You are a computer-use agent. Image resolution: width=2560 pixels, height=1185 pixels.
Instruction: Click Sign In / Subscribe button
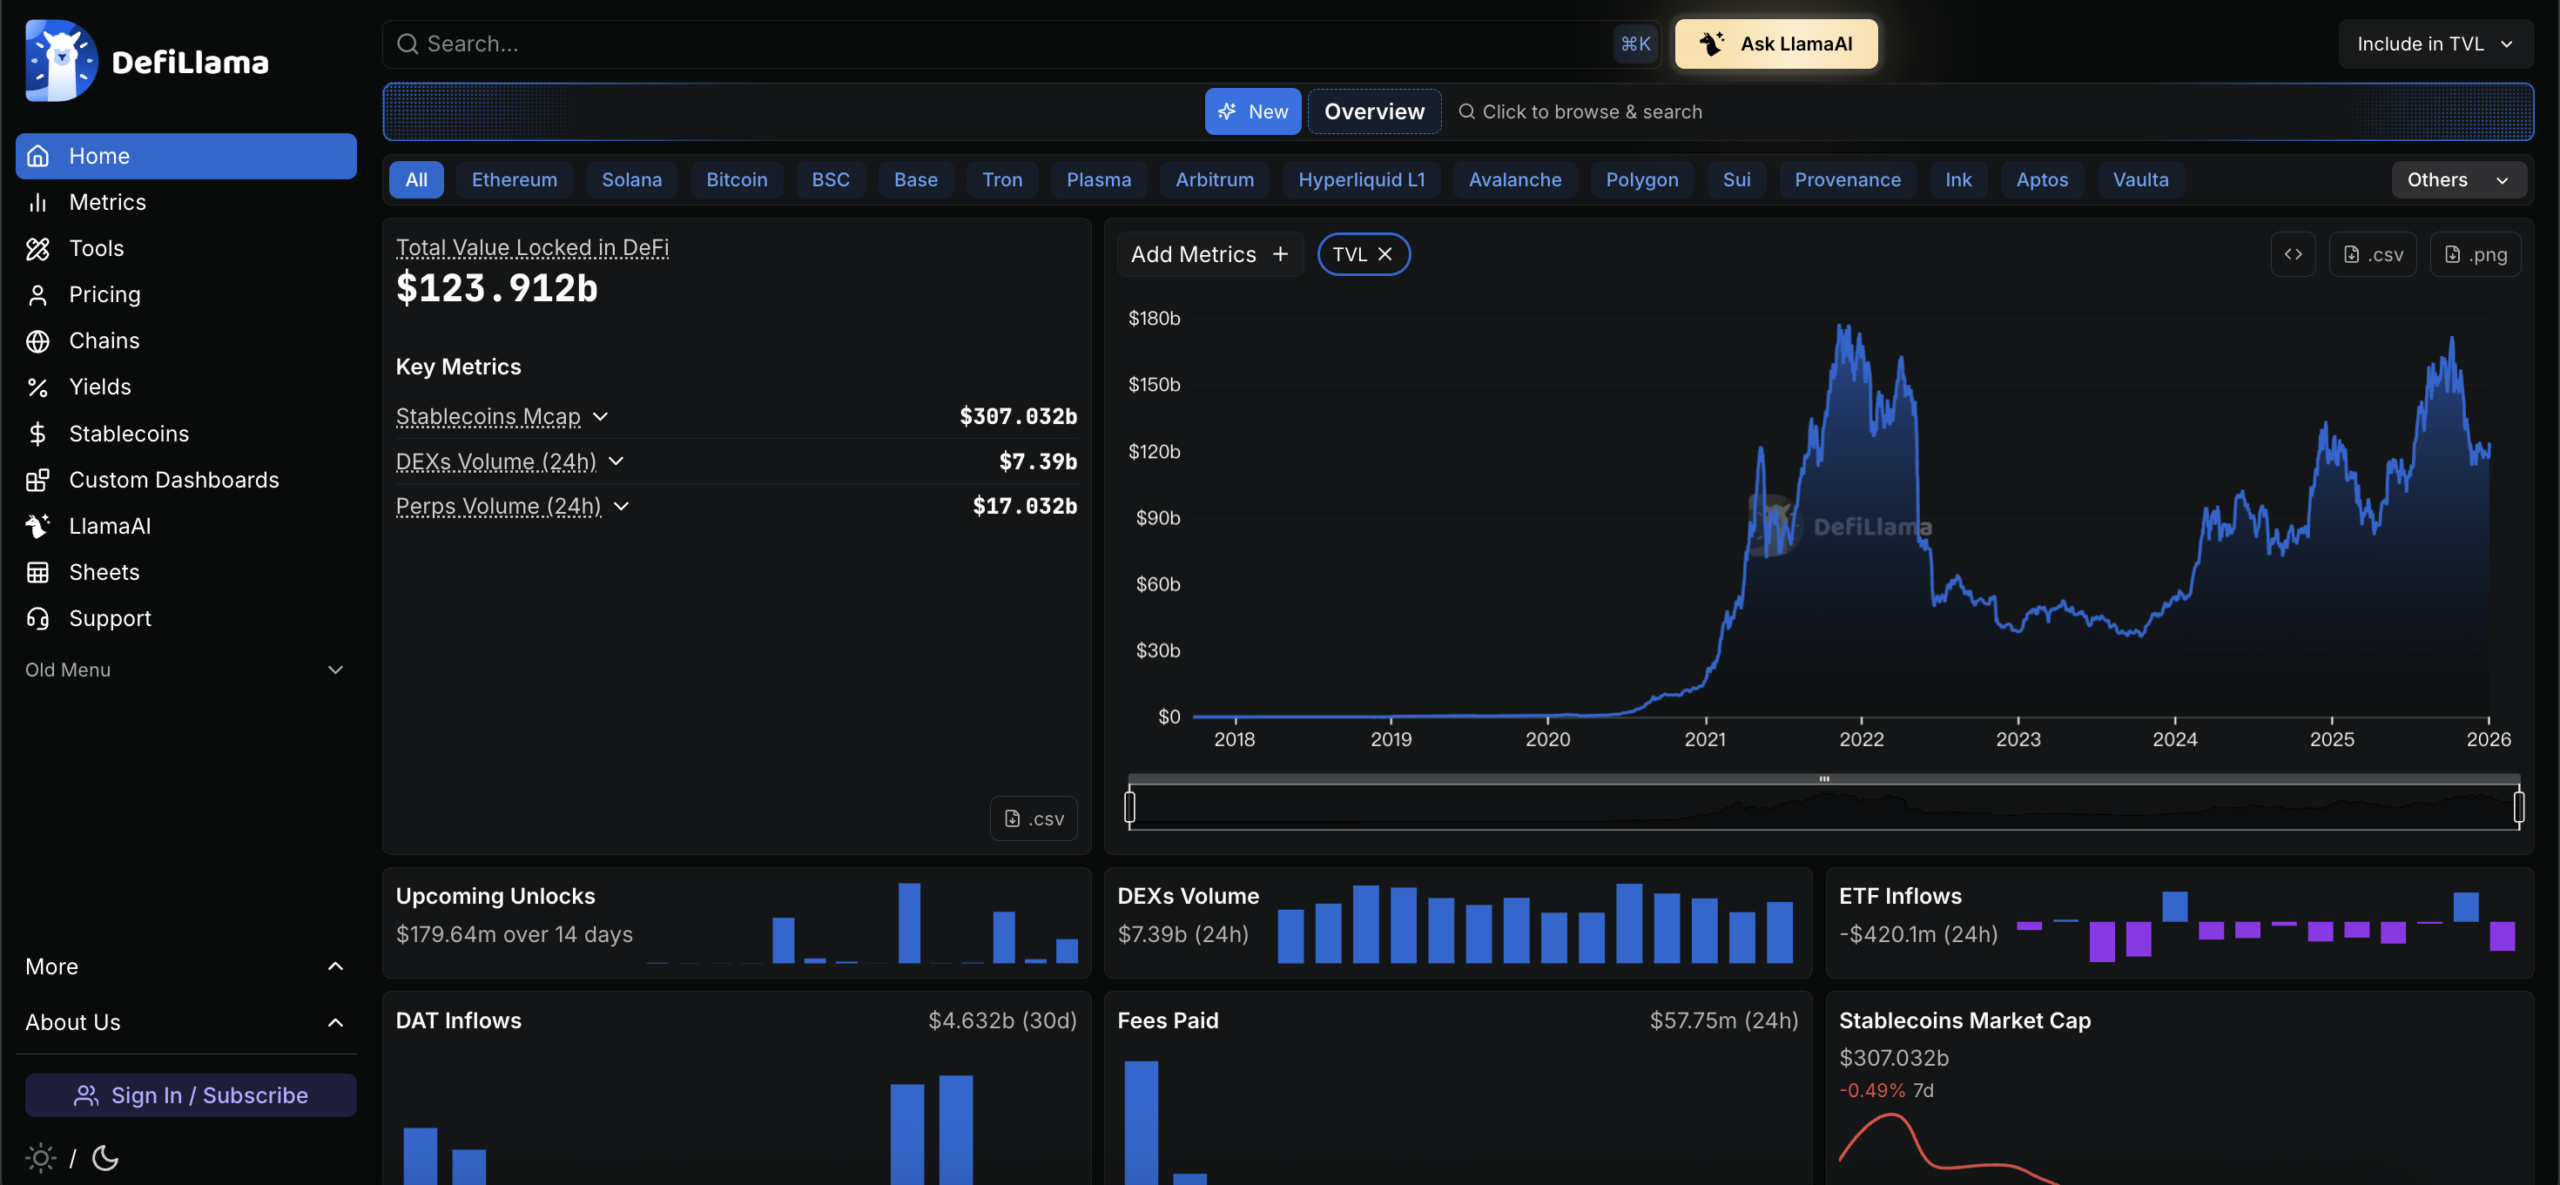click(x=190, y=1095)
